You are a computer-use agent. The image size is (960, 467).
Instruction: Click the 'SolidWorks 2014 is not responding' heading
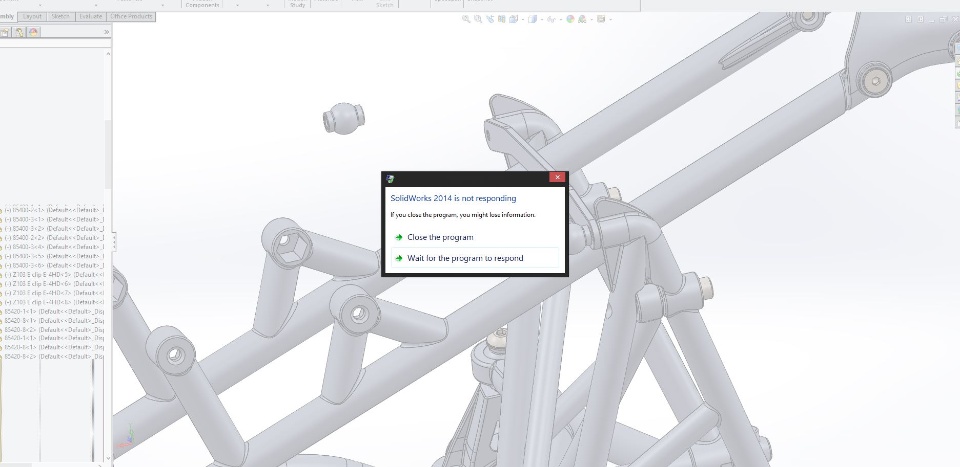453,198
